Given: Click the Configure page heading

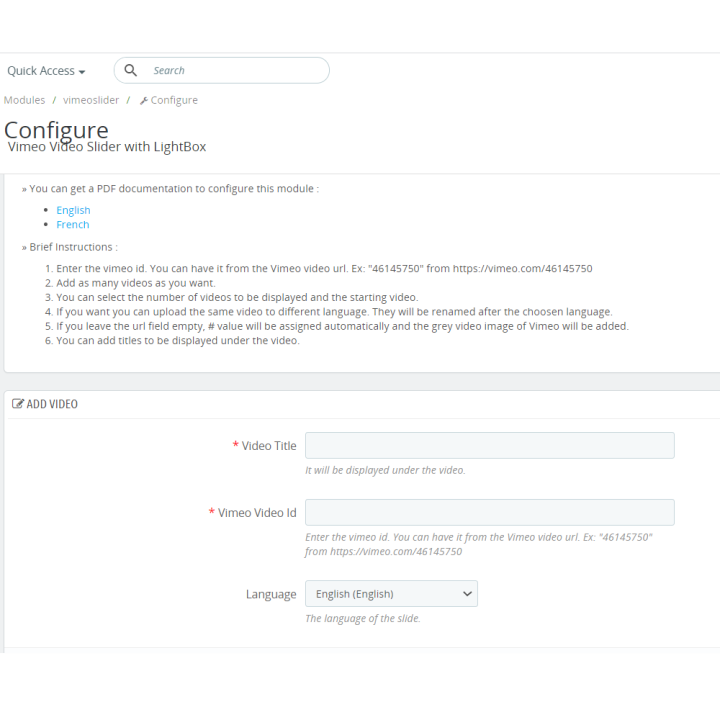Looking at the screenshot, I should (56, 130).
